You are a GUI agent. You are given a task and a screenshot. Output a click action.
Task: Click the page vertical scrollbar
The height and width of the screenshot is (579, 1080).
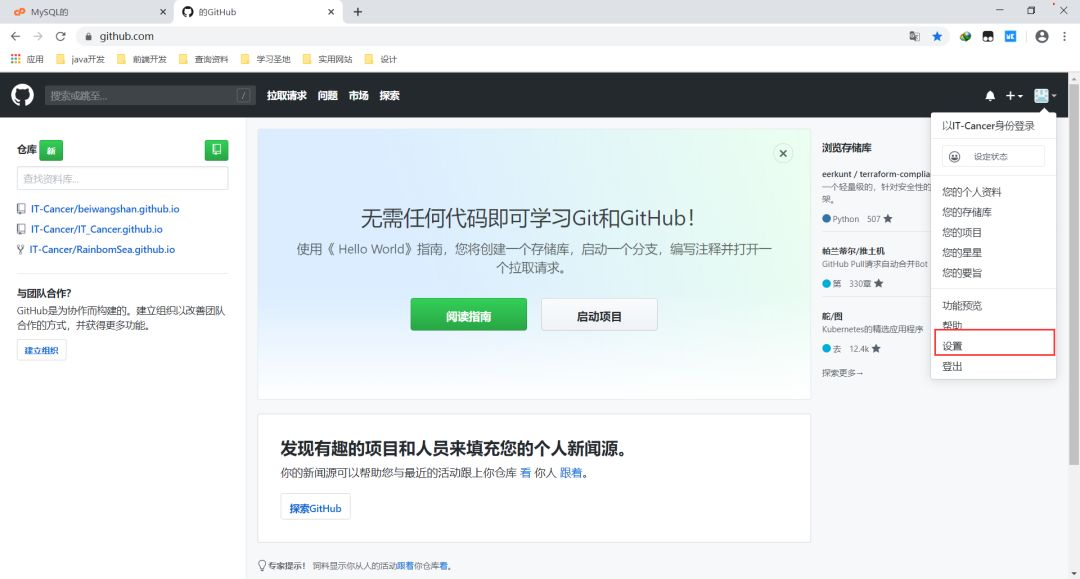point(1074,275)
